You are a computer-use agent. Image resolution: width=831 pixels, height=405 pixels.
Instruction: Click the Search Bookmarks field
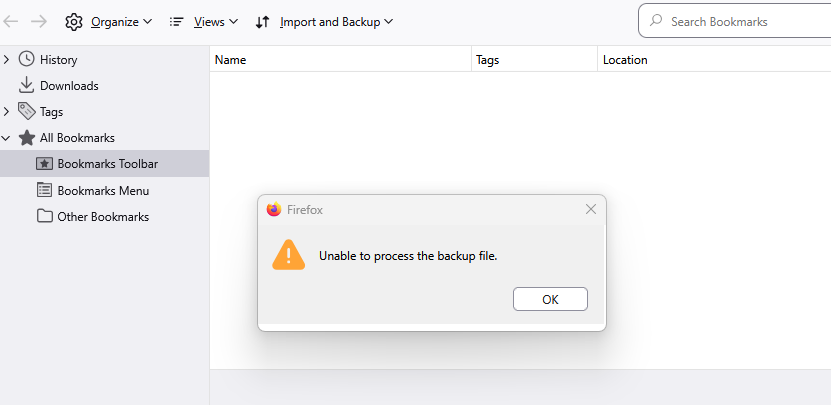(740, 21)
